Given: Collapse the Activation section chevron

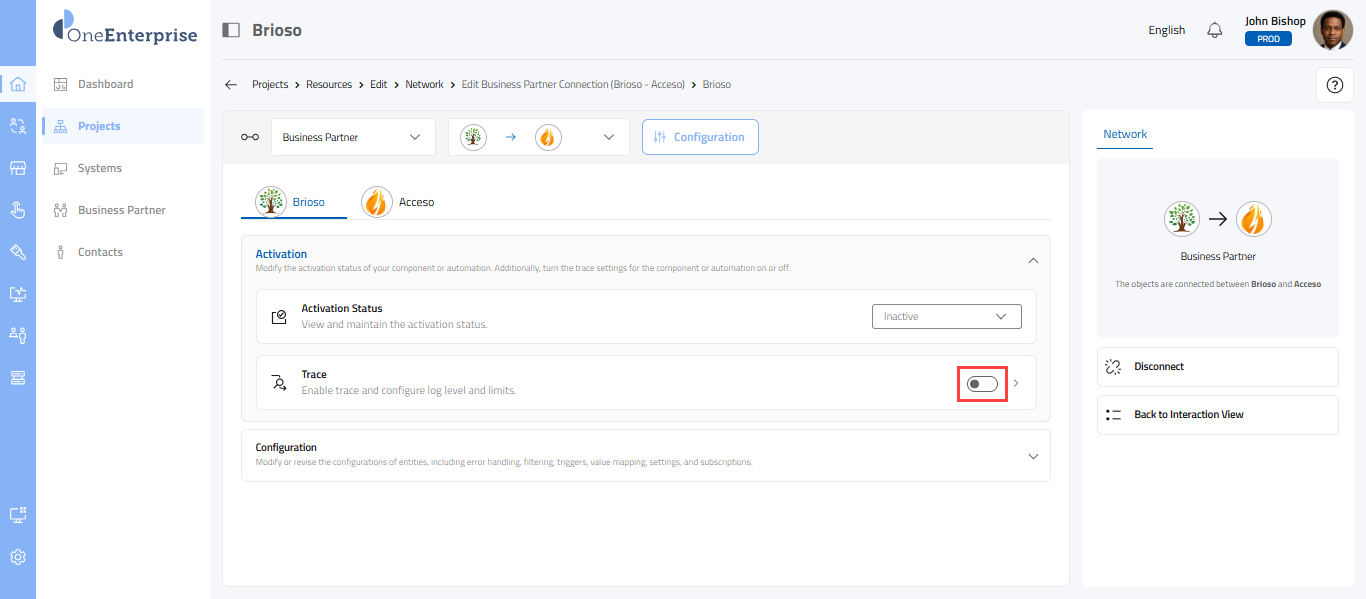Looking at the screenshot, I should point(1033,260).
